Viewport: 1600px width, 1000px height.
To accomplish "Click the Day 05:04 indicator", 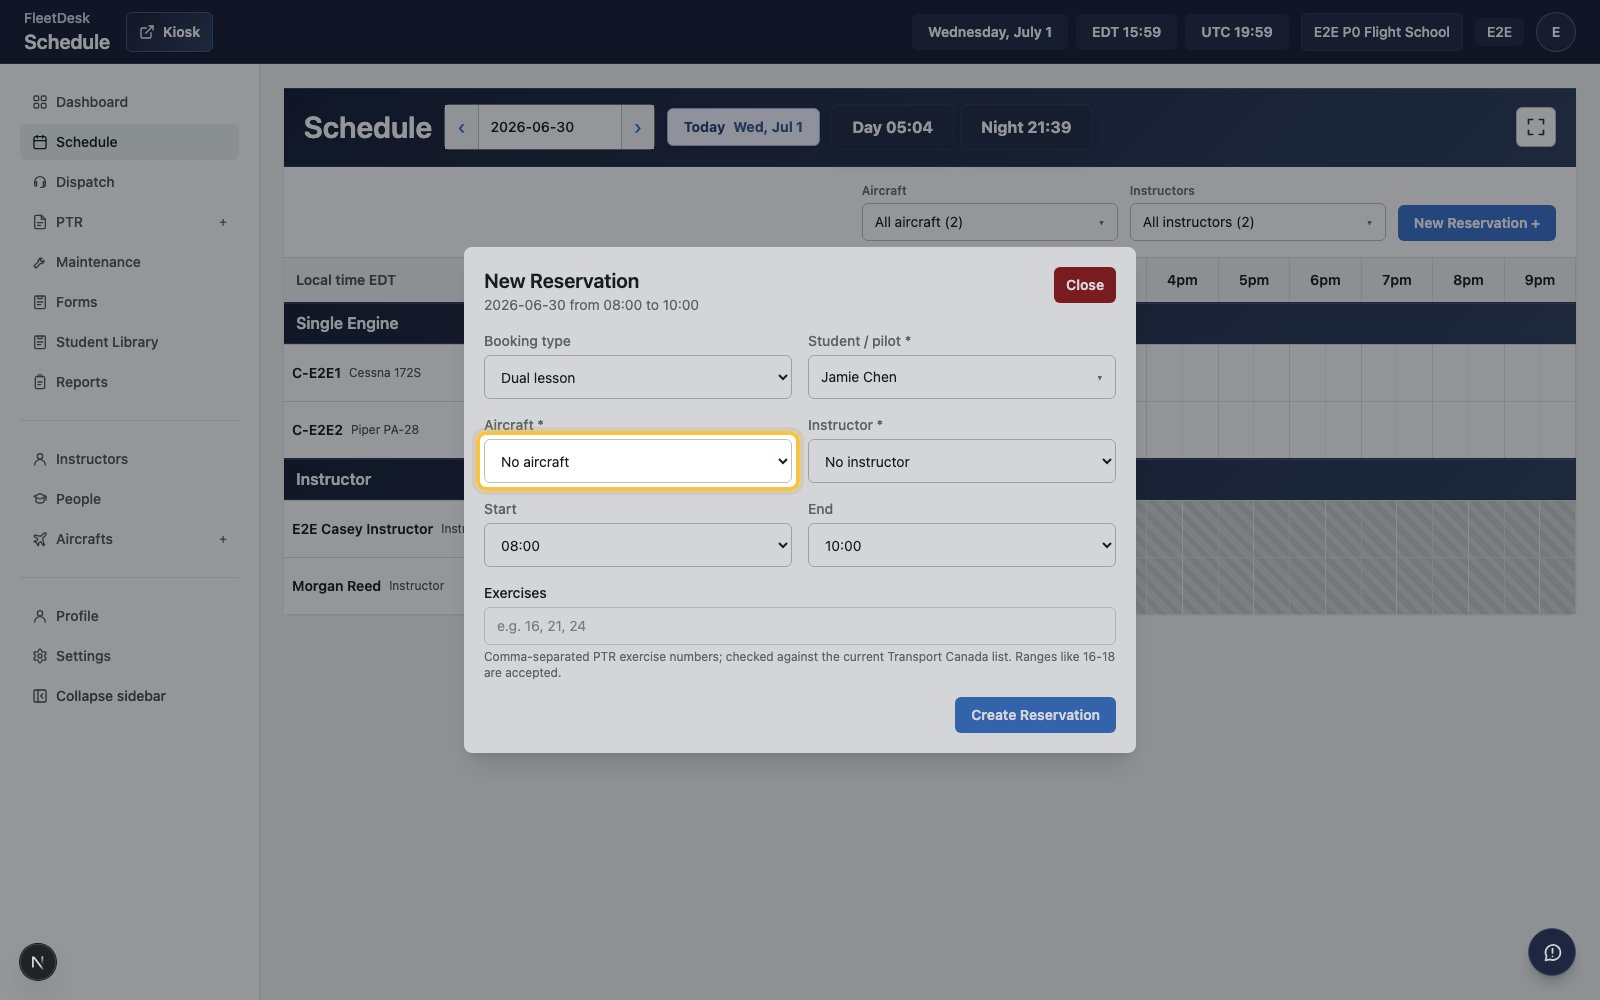I will [x=892, y=127].
